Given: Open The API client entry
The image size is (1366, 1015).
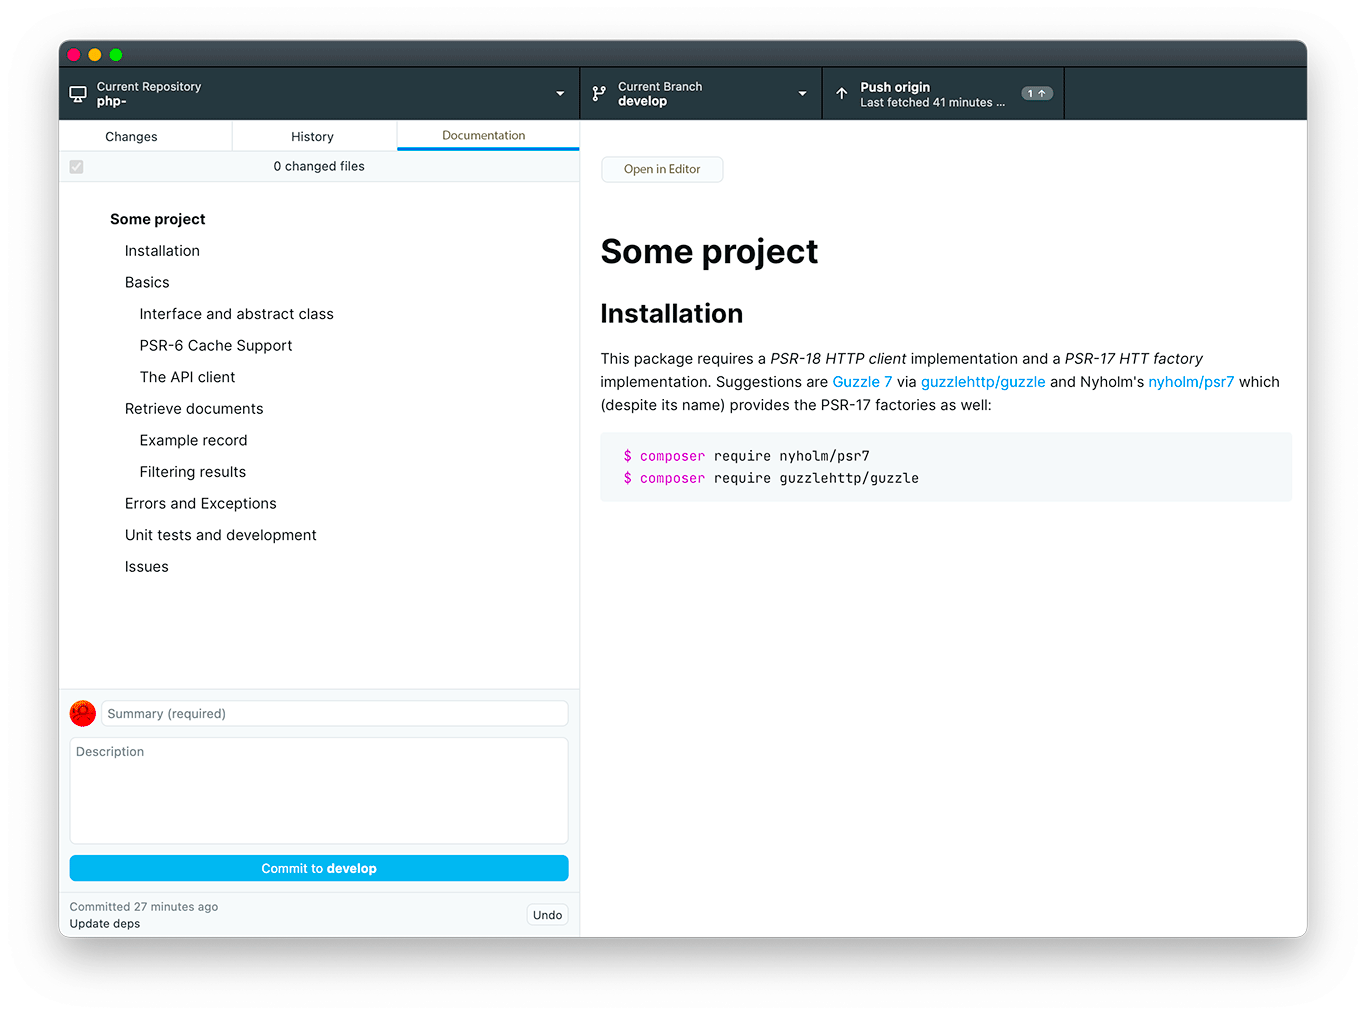Looking at the screenshot, I should click(x=188, y=377).
